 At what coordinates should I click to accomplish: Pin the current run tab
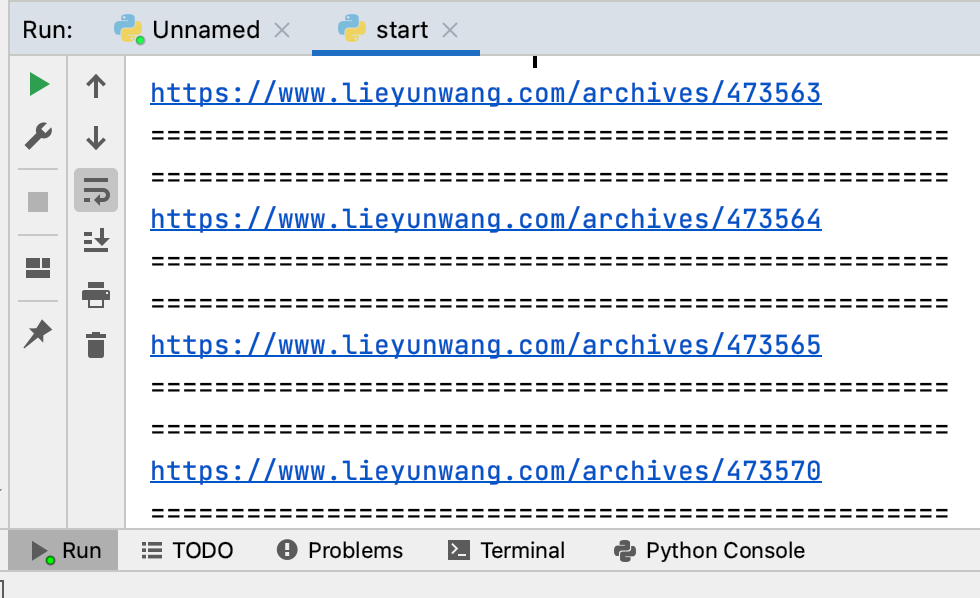point(38,333)
